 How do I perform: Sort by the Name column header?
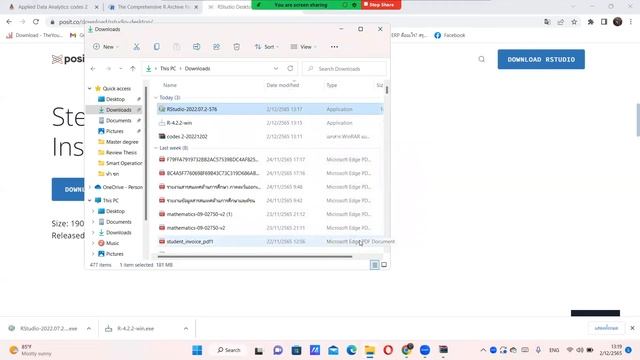click(170, 85)
